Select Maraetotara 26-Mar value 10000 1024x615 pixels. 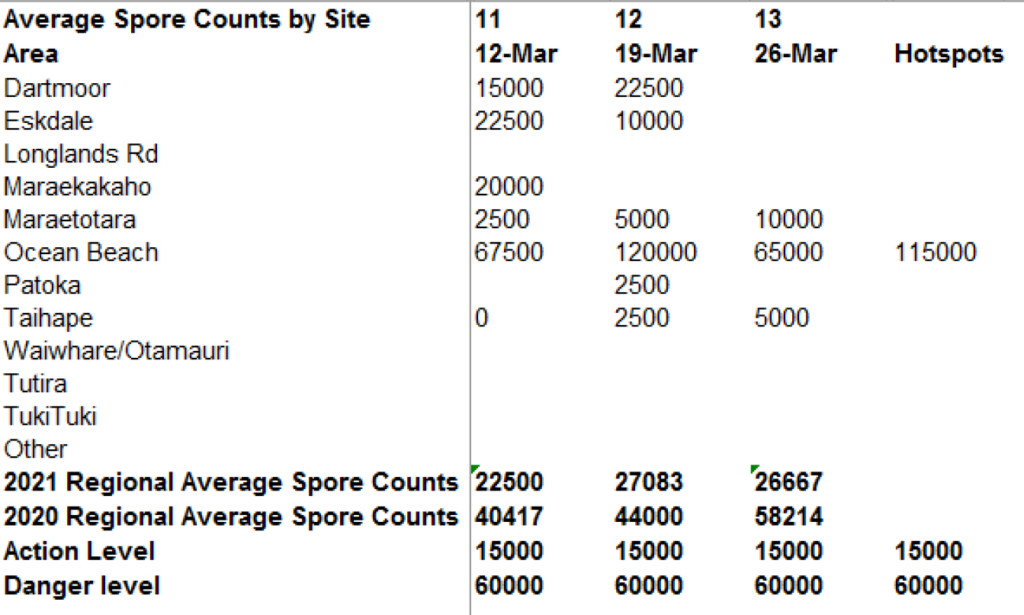pyautogui.click(x=789, y=220)
